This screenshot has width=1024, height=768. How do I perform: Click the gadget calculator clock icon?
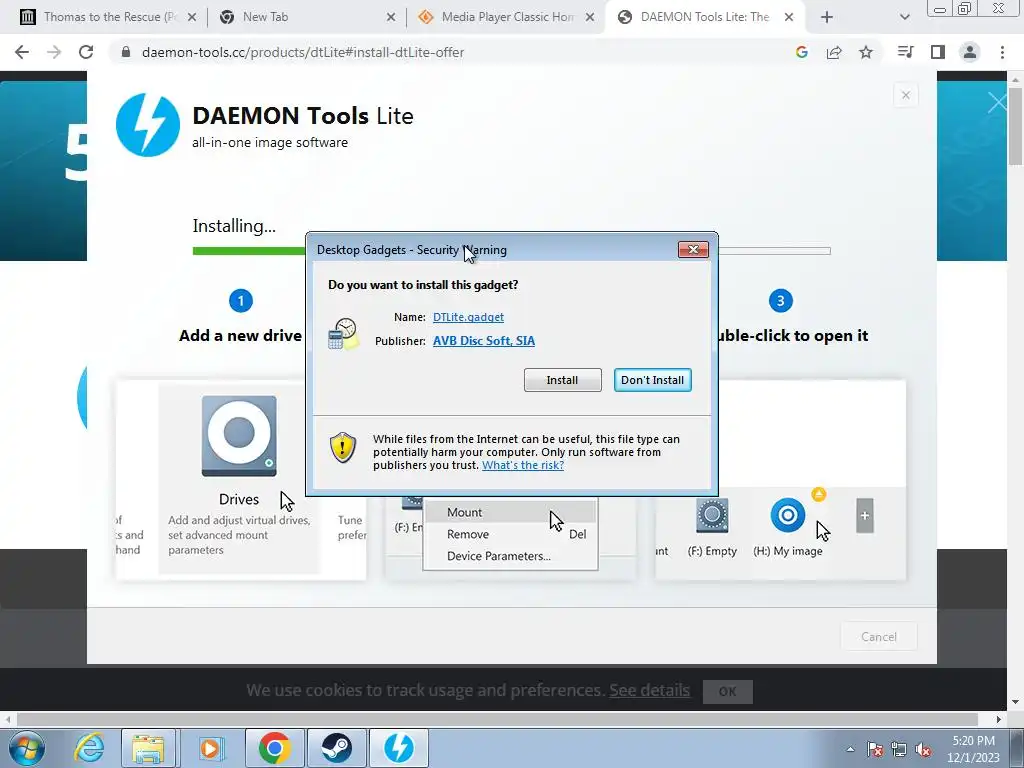point(344,334)
